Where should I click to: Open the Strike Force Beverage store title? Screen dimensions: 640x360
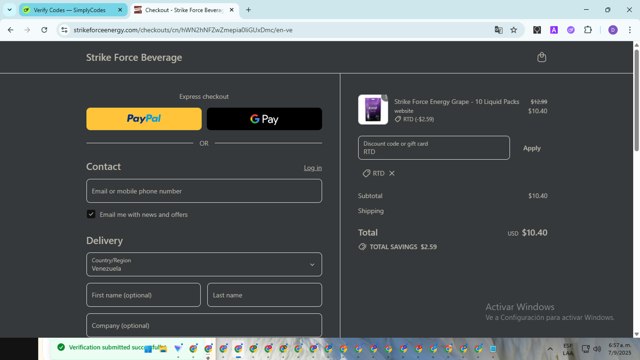[134, 58]
